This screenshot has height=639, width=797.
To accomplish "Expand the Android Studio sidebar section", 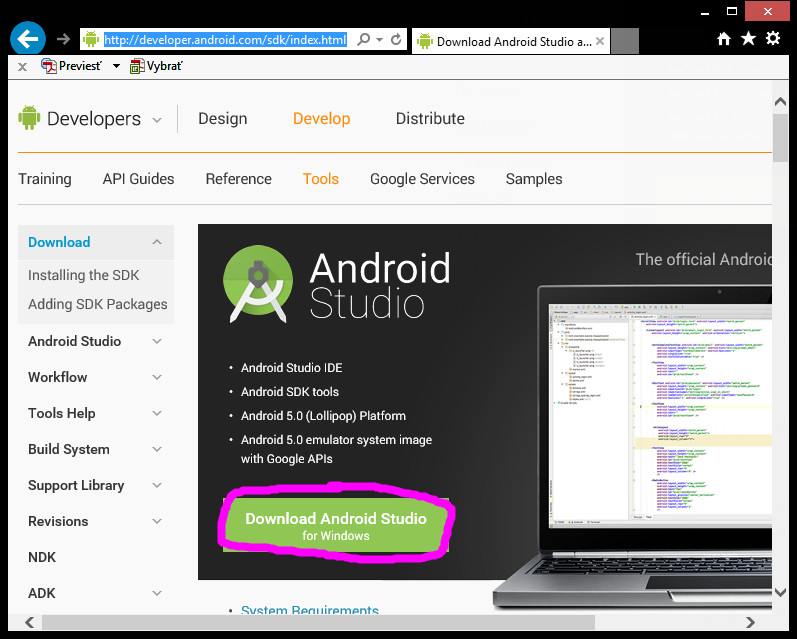I will tap(157, 342).
